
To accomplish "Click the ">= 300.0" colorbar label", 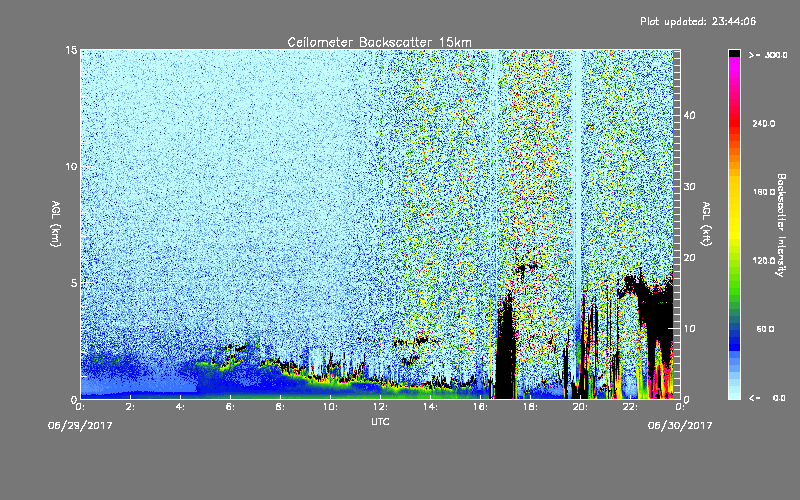I will 768,55.
